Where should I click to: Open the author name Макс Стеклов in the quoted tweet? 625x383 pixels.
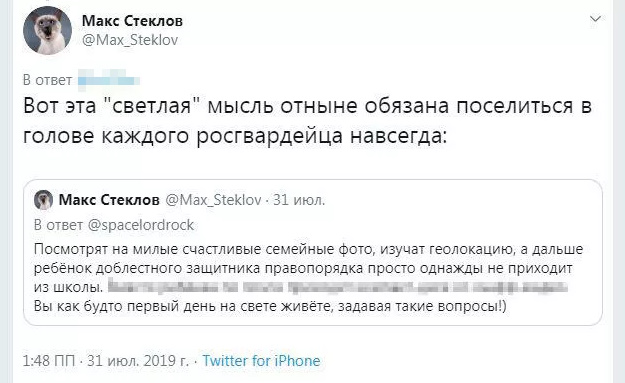coord(109,200)
